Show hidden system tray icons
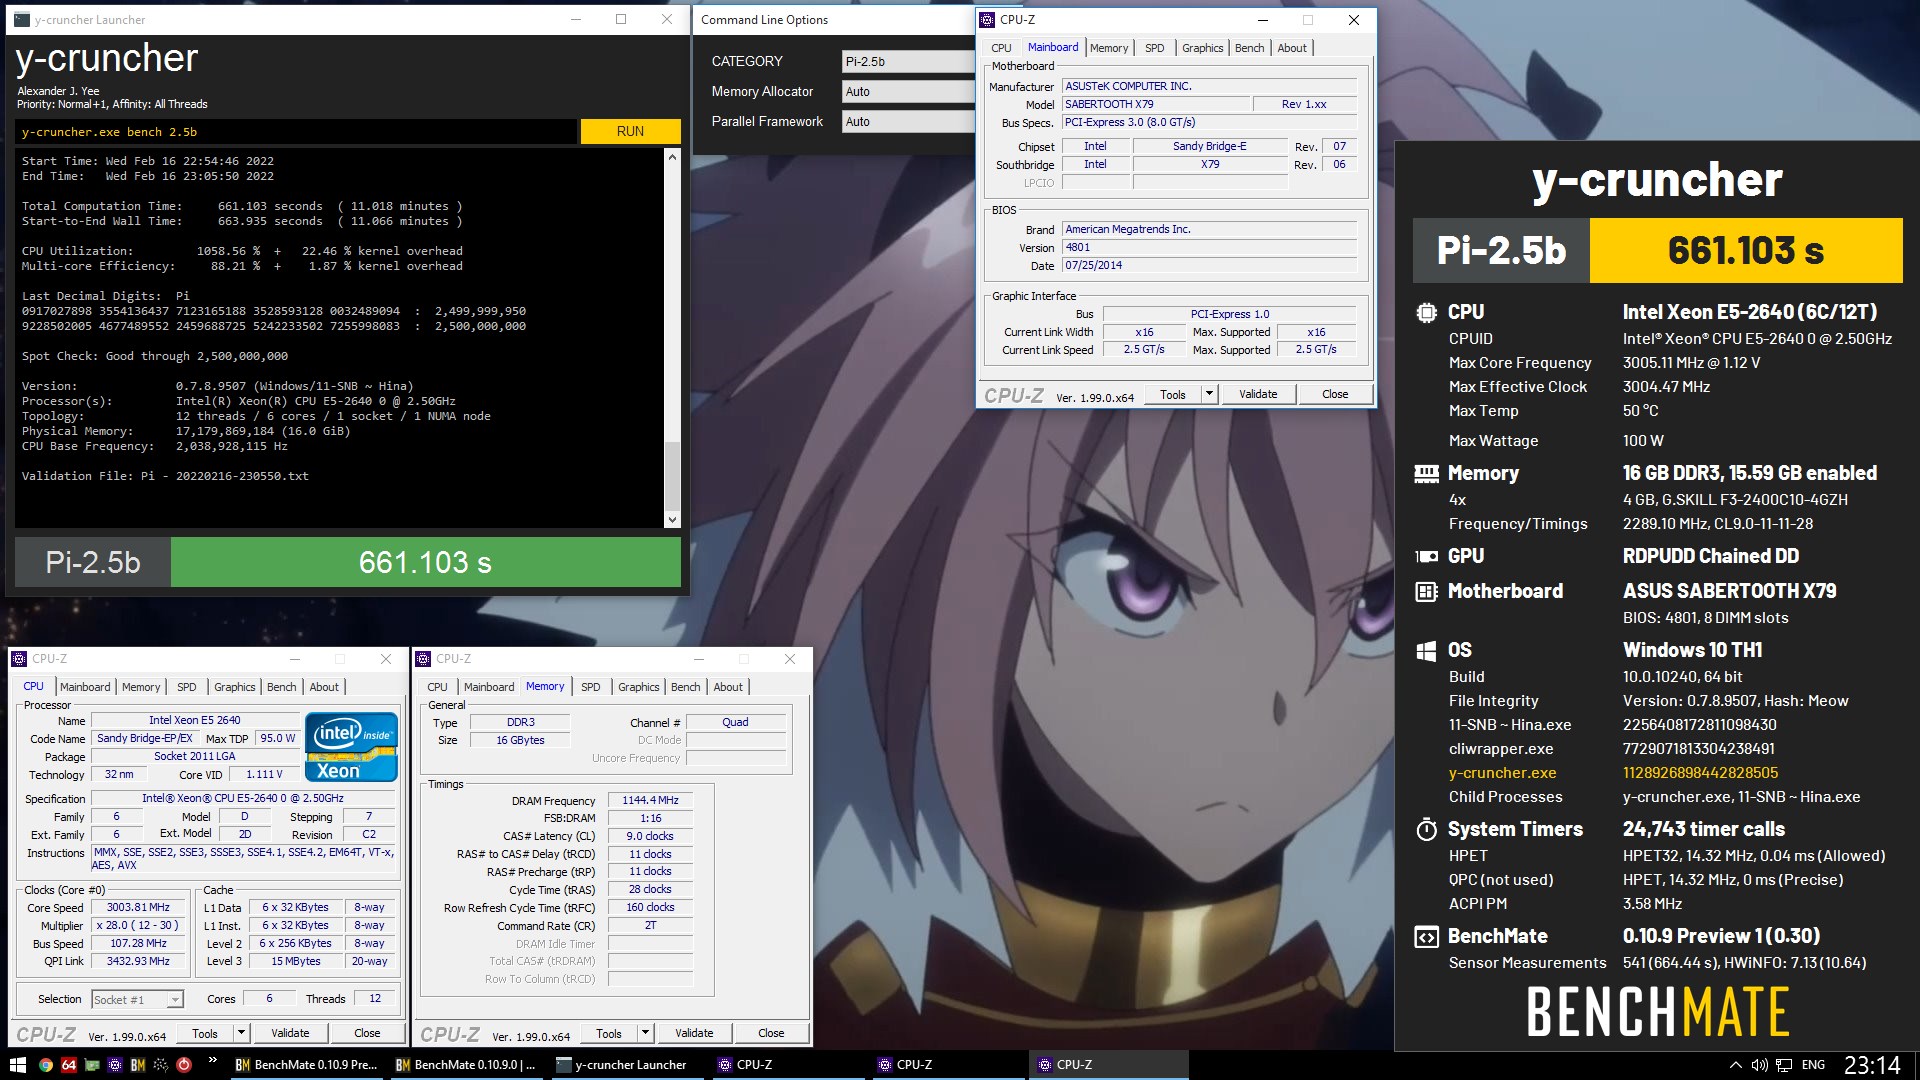 coord(1736,1065)
